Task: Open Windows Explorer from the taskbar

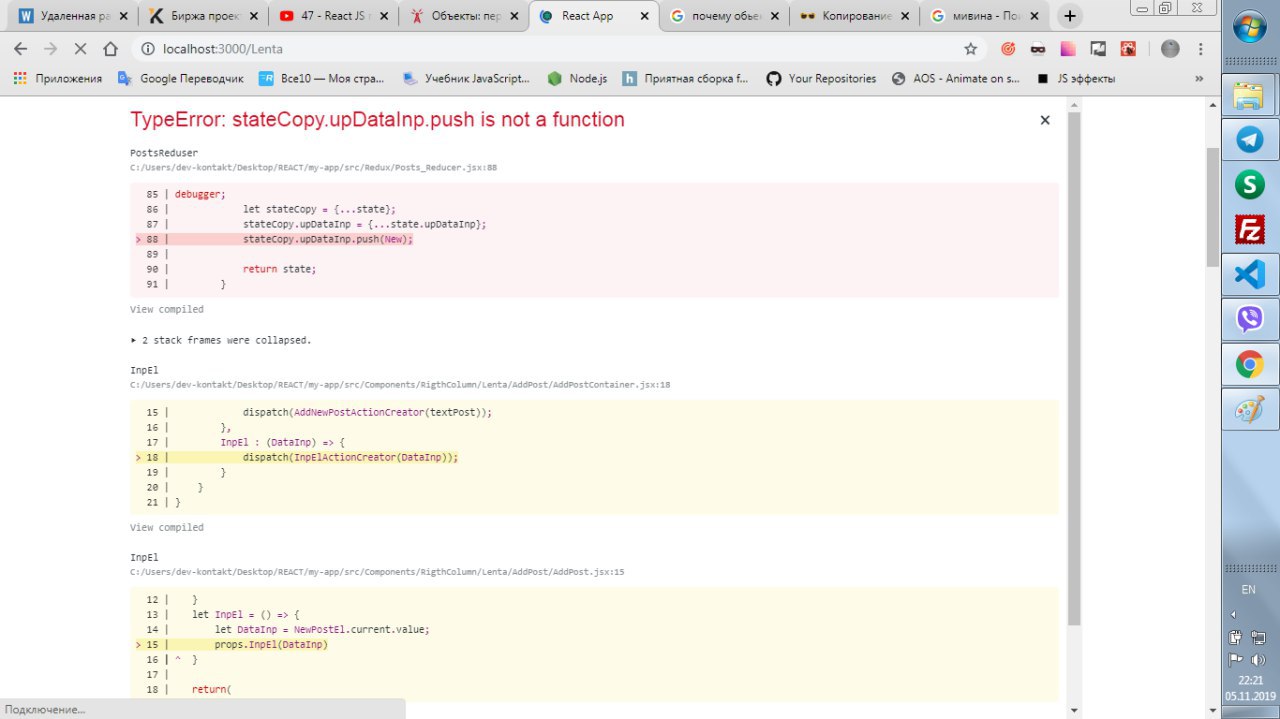Action: (1249, 95)
